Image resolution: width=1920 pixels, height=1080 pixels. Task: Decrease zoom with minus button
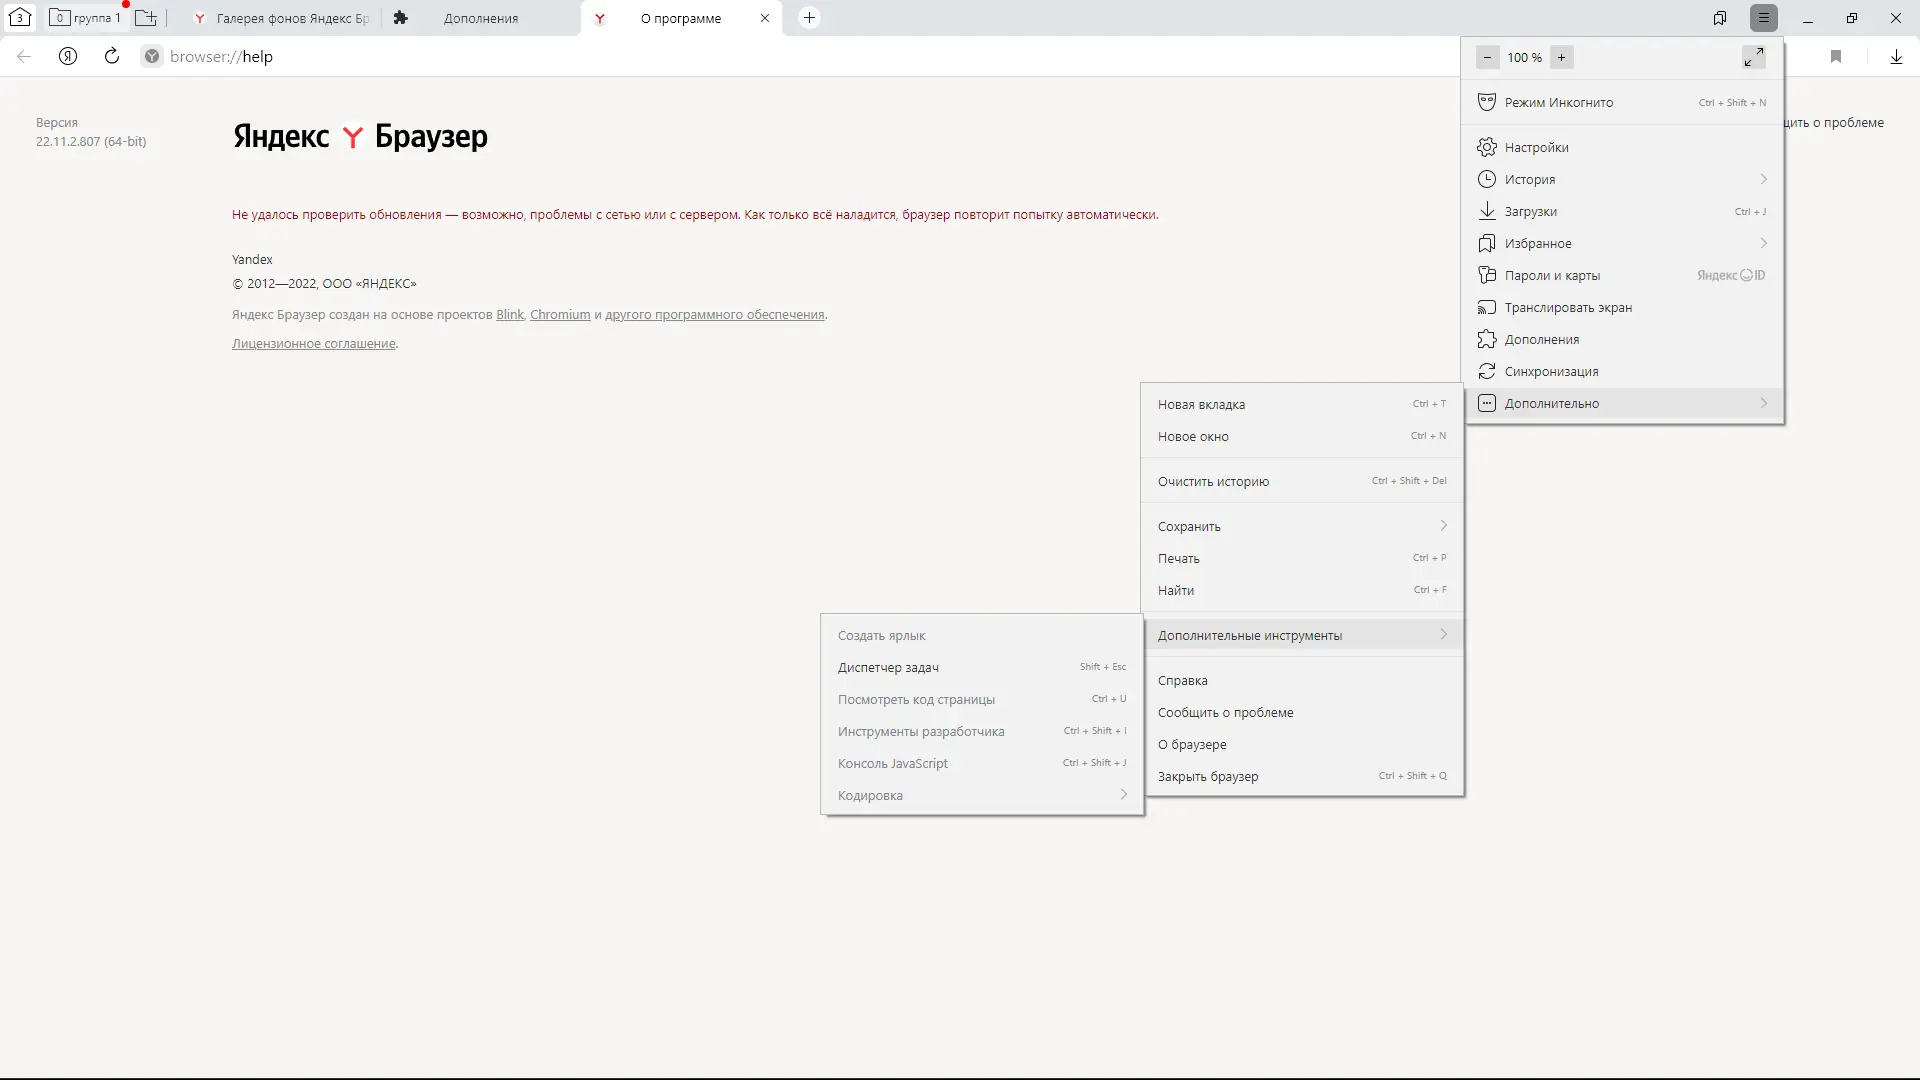[1487, 57]
